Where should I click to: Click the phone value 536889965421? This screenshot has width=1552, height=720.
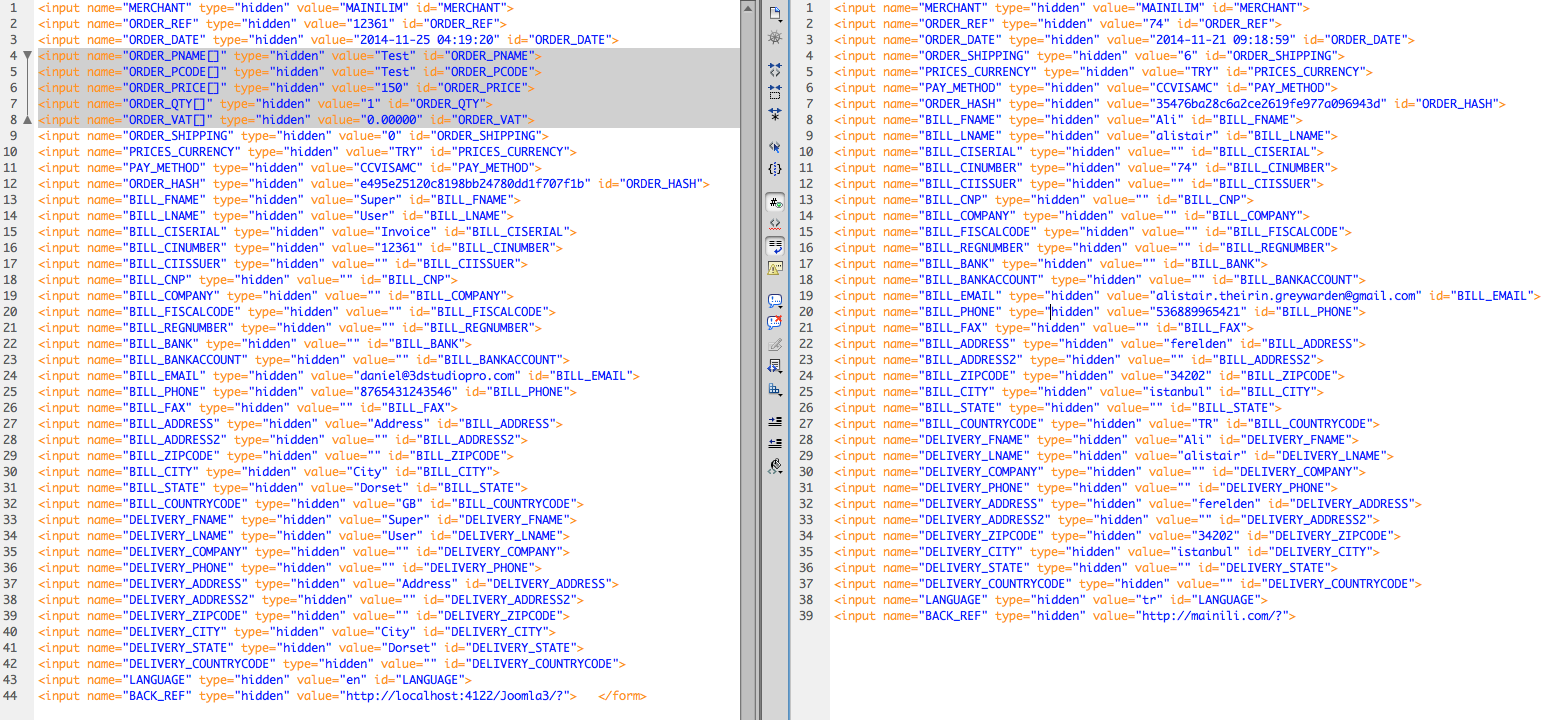[x=1197, y=312]
